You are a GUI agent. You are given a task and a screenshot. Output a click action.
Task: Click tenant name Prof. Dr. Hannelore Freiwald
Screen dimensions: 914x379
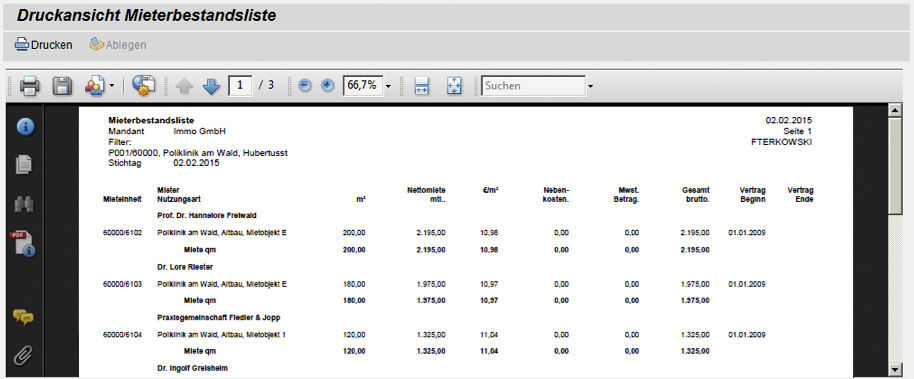click(207, 216)
